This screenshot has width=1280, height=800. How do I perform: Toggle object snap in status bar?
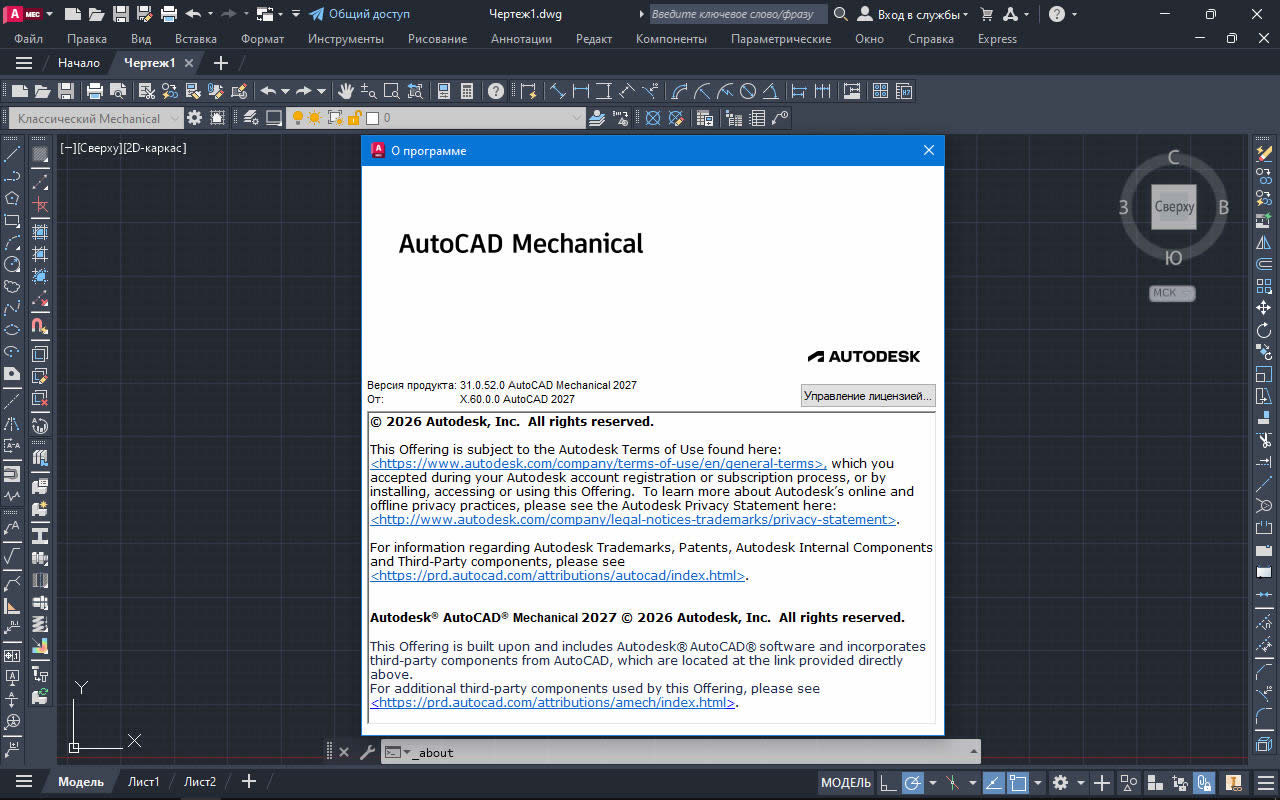[x=1018, y=782]
